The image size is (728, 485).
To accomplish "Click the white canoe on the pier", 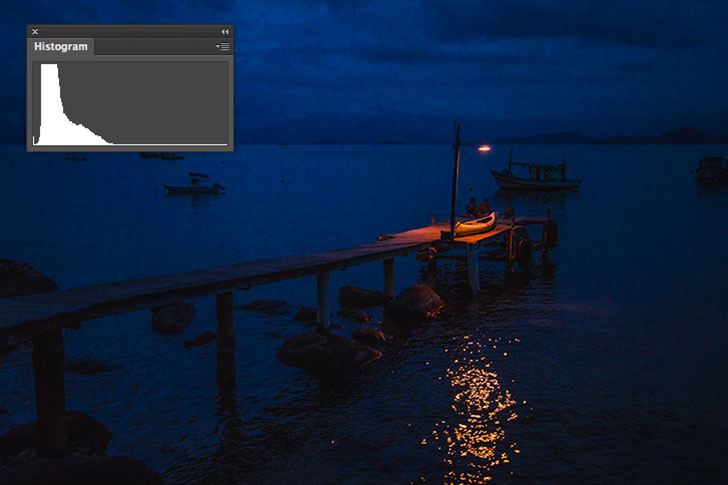I will [474, 225].
